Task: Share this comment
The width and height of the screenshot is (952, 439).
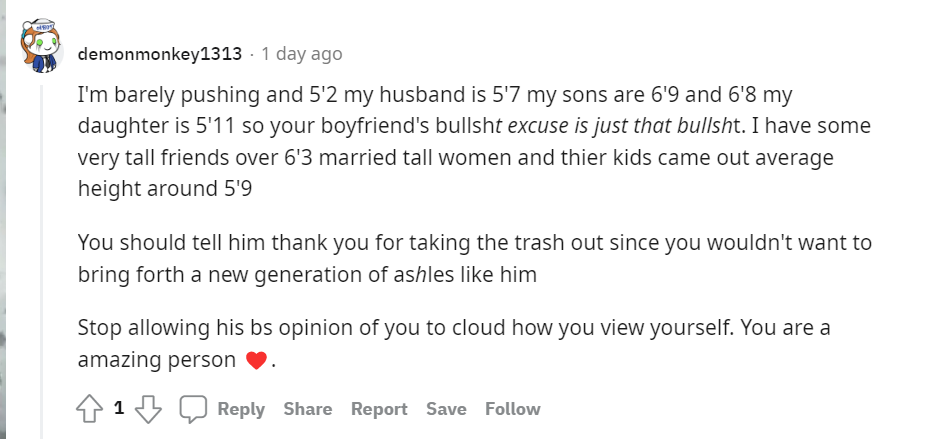Action: click(x=308, y=409)
